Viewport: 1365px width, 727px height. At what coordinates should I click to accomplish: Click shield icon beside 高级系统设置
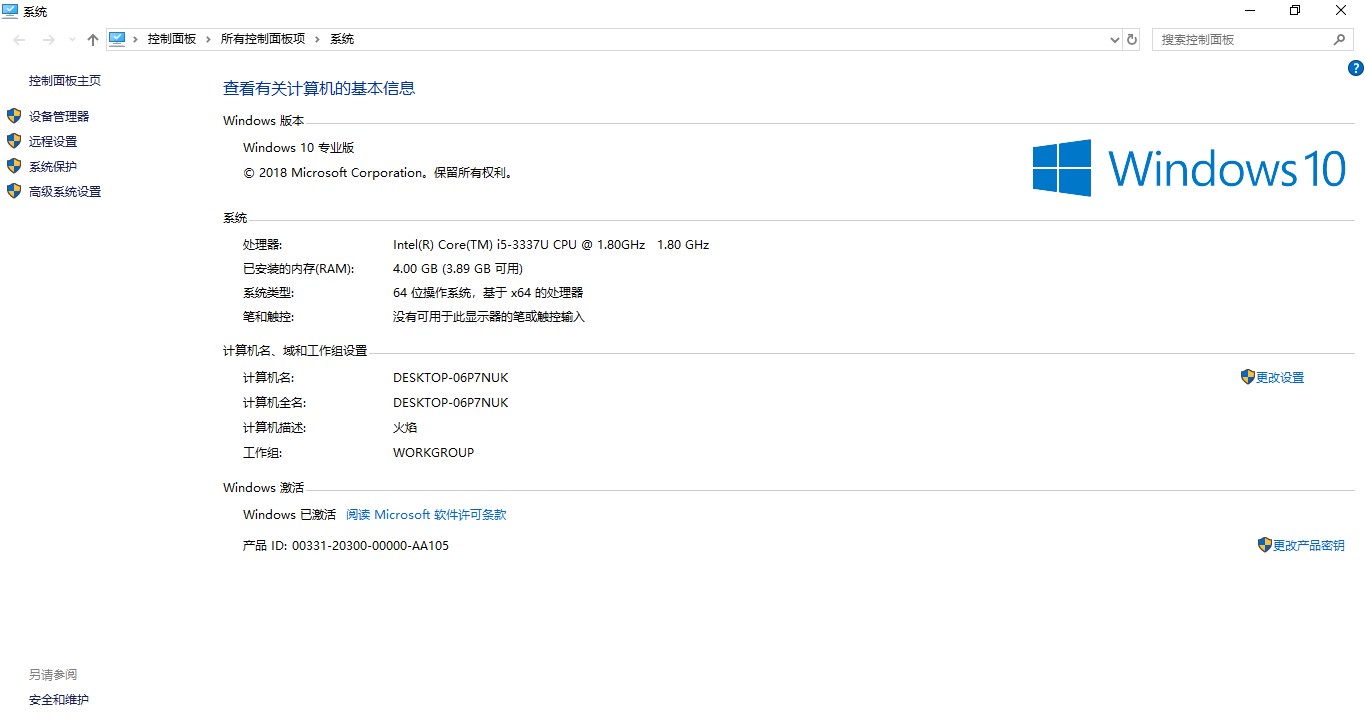pyautogui.click(x=14, y=191)
